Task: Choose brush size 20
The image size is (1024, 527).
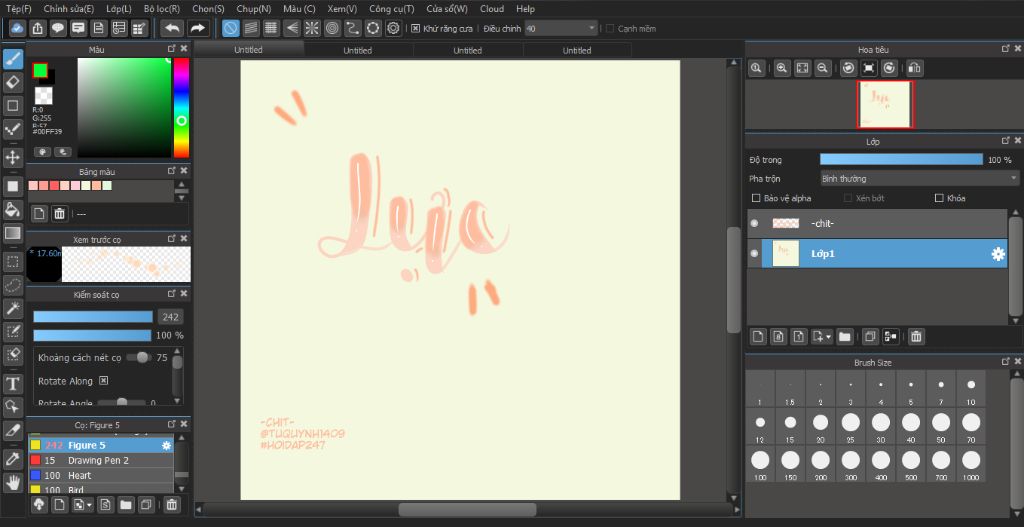Action: [x=820, y=427]
